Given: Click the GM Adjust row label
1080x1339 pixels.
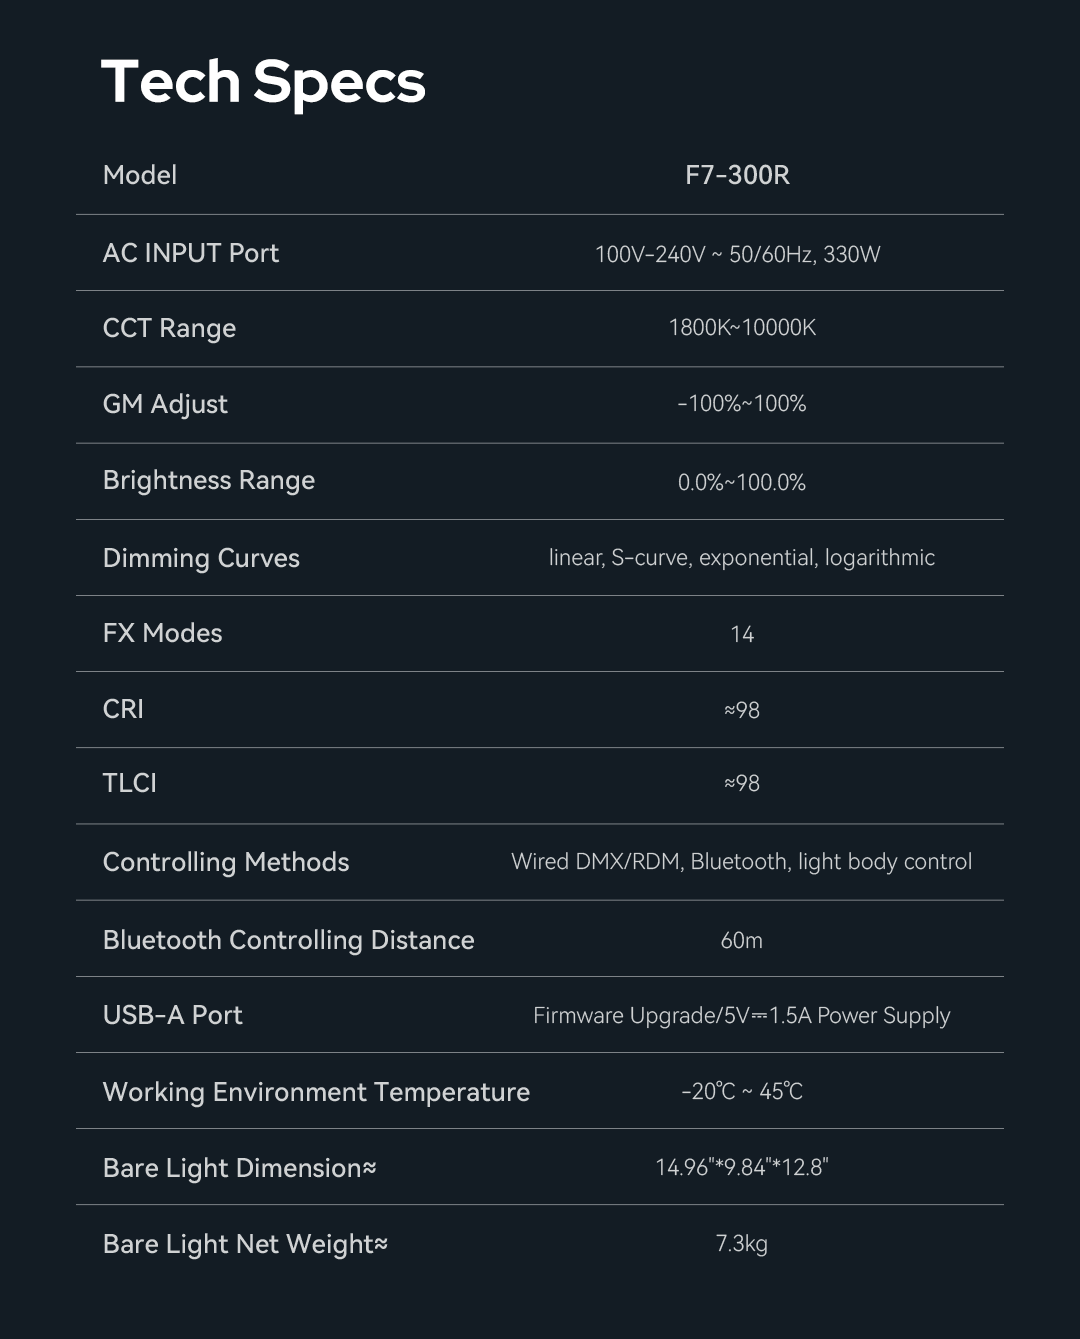Looking at the screenshot, I should [165, 404].
